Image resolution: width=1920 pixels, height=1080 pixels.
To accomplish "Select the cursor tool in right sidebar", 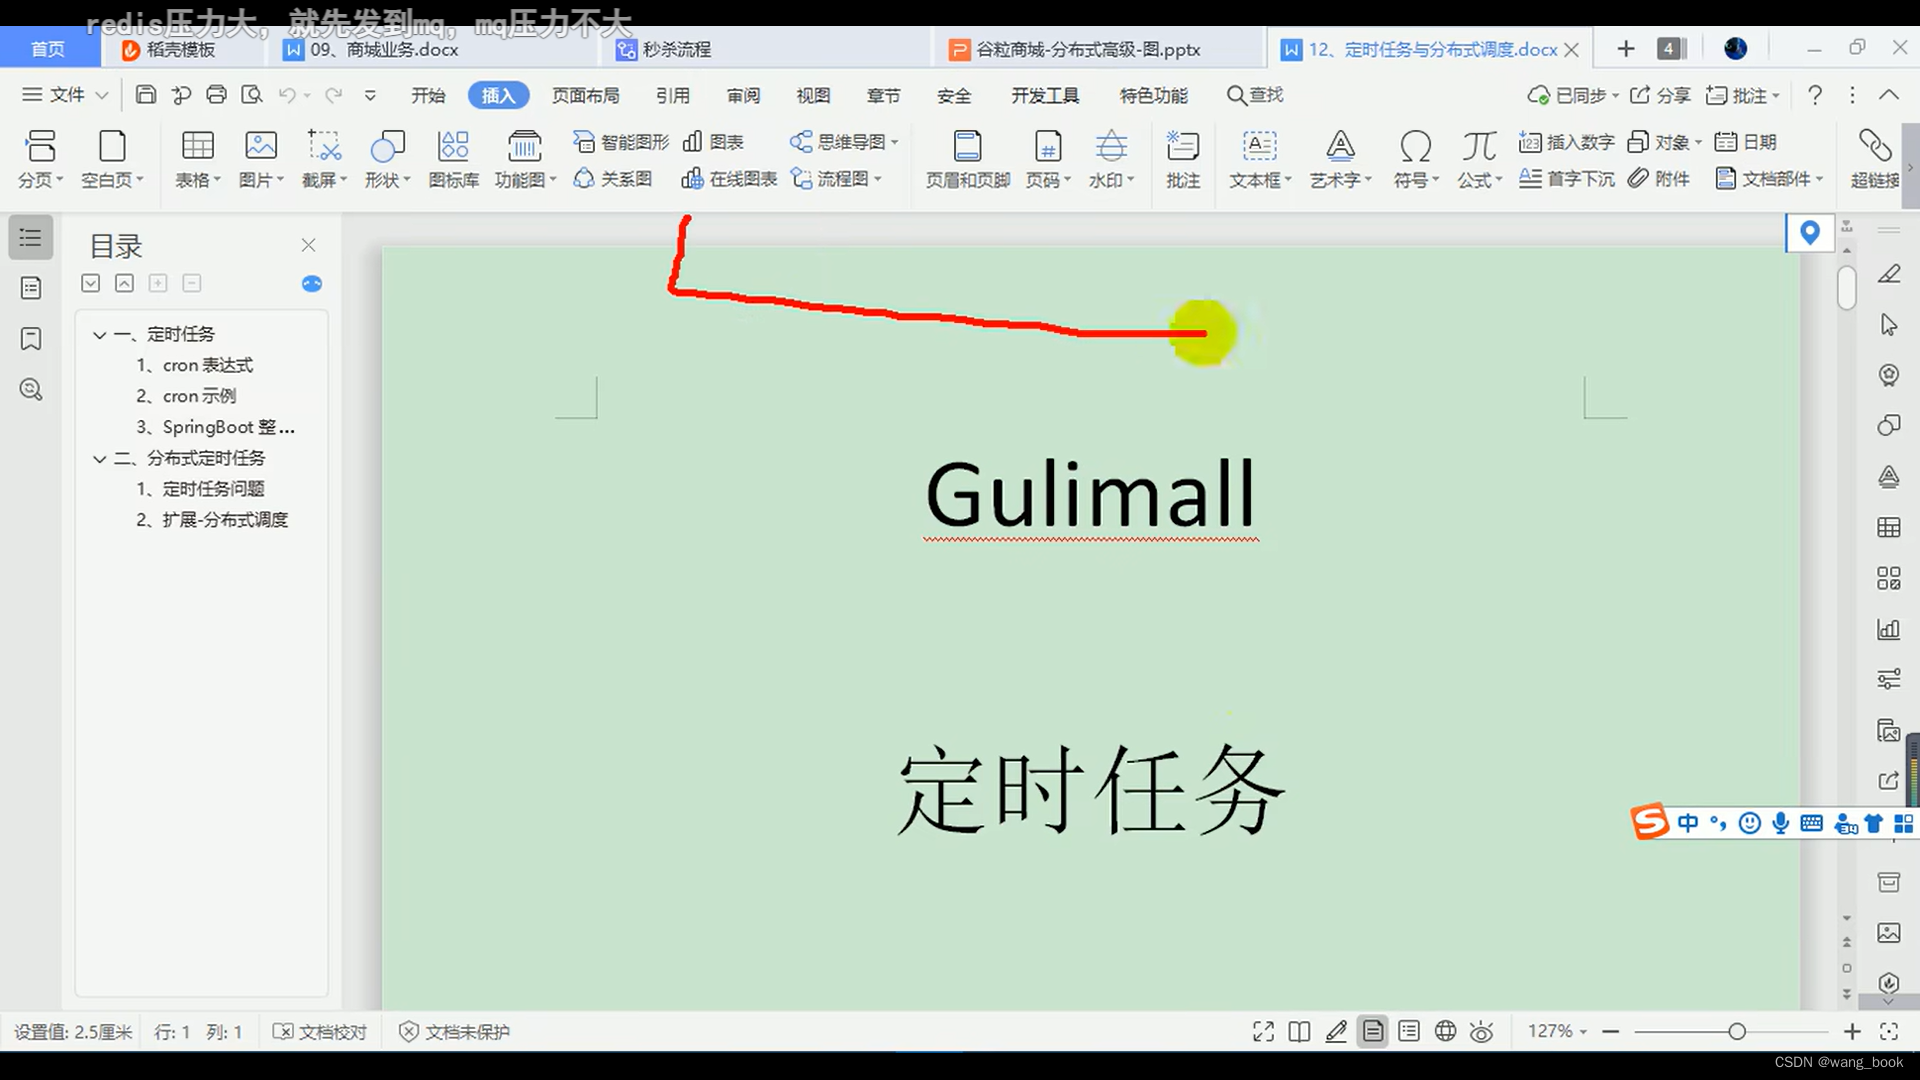I will pyautogui.click(x=1889, y=325).
